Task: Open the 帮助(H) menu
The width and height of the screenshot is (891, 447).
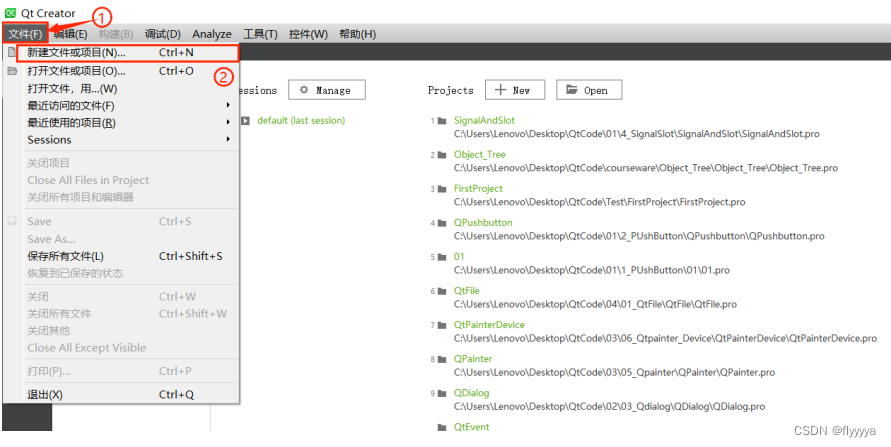Action: click(357, 34)
